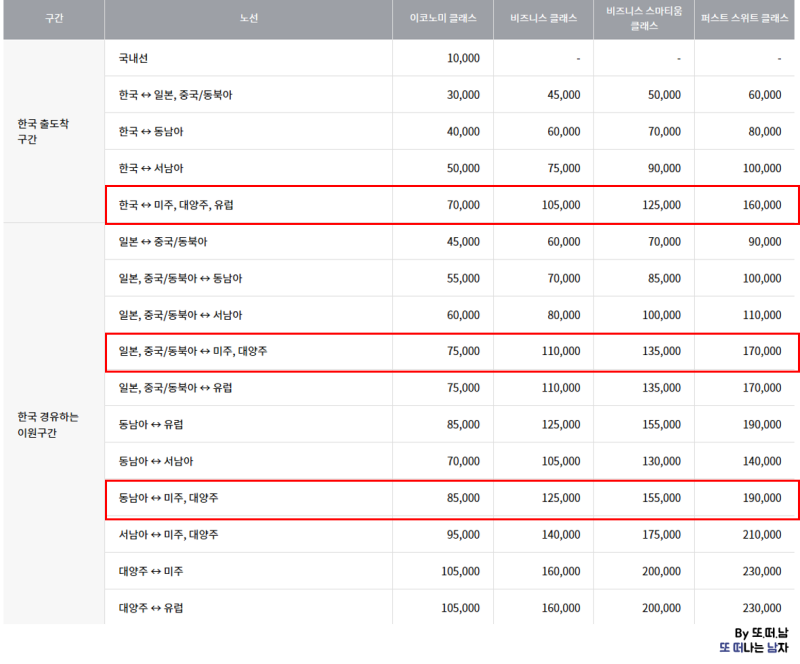
Task: Click the 퍼스트 스위트 클래스 header
Action: (x=744, y=18)
